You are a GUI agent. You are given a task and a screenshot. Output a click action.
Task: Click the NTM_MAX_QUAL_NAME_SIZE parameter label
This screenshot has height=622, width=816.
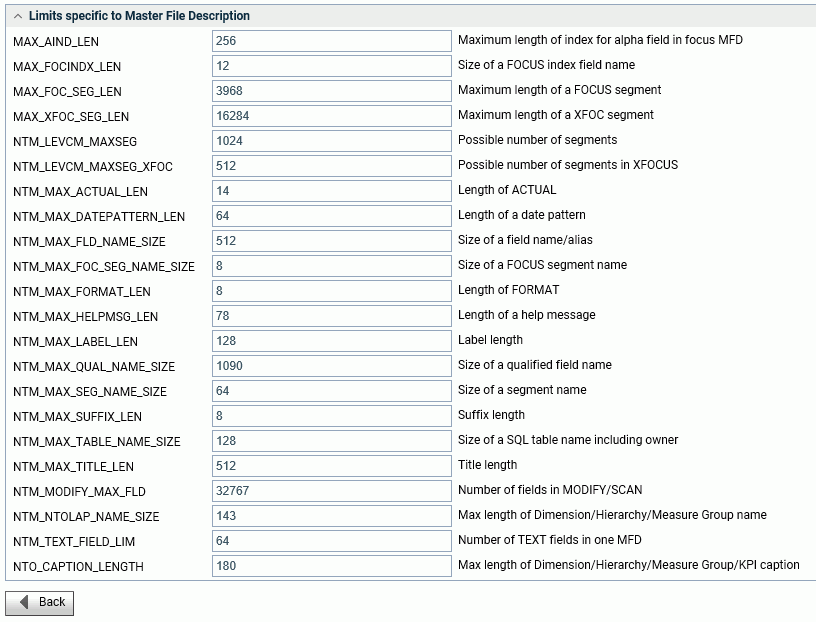(x=94, y=367)
